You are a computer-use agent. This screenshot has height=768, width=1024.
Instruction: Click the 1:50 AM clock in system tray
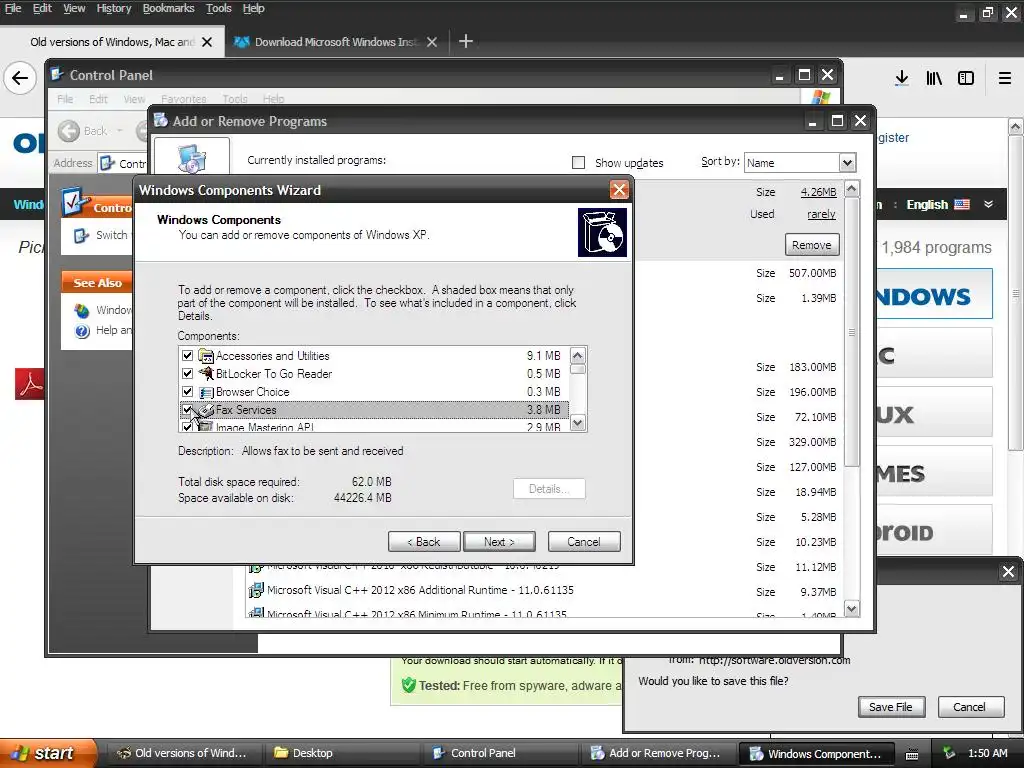(x=987, y=753)
